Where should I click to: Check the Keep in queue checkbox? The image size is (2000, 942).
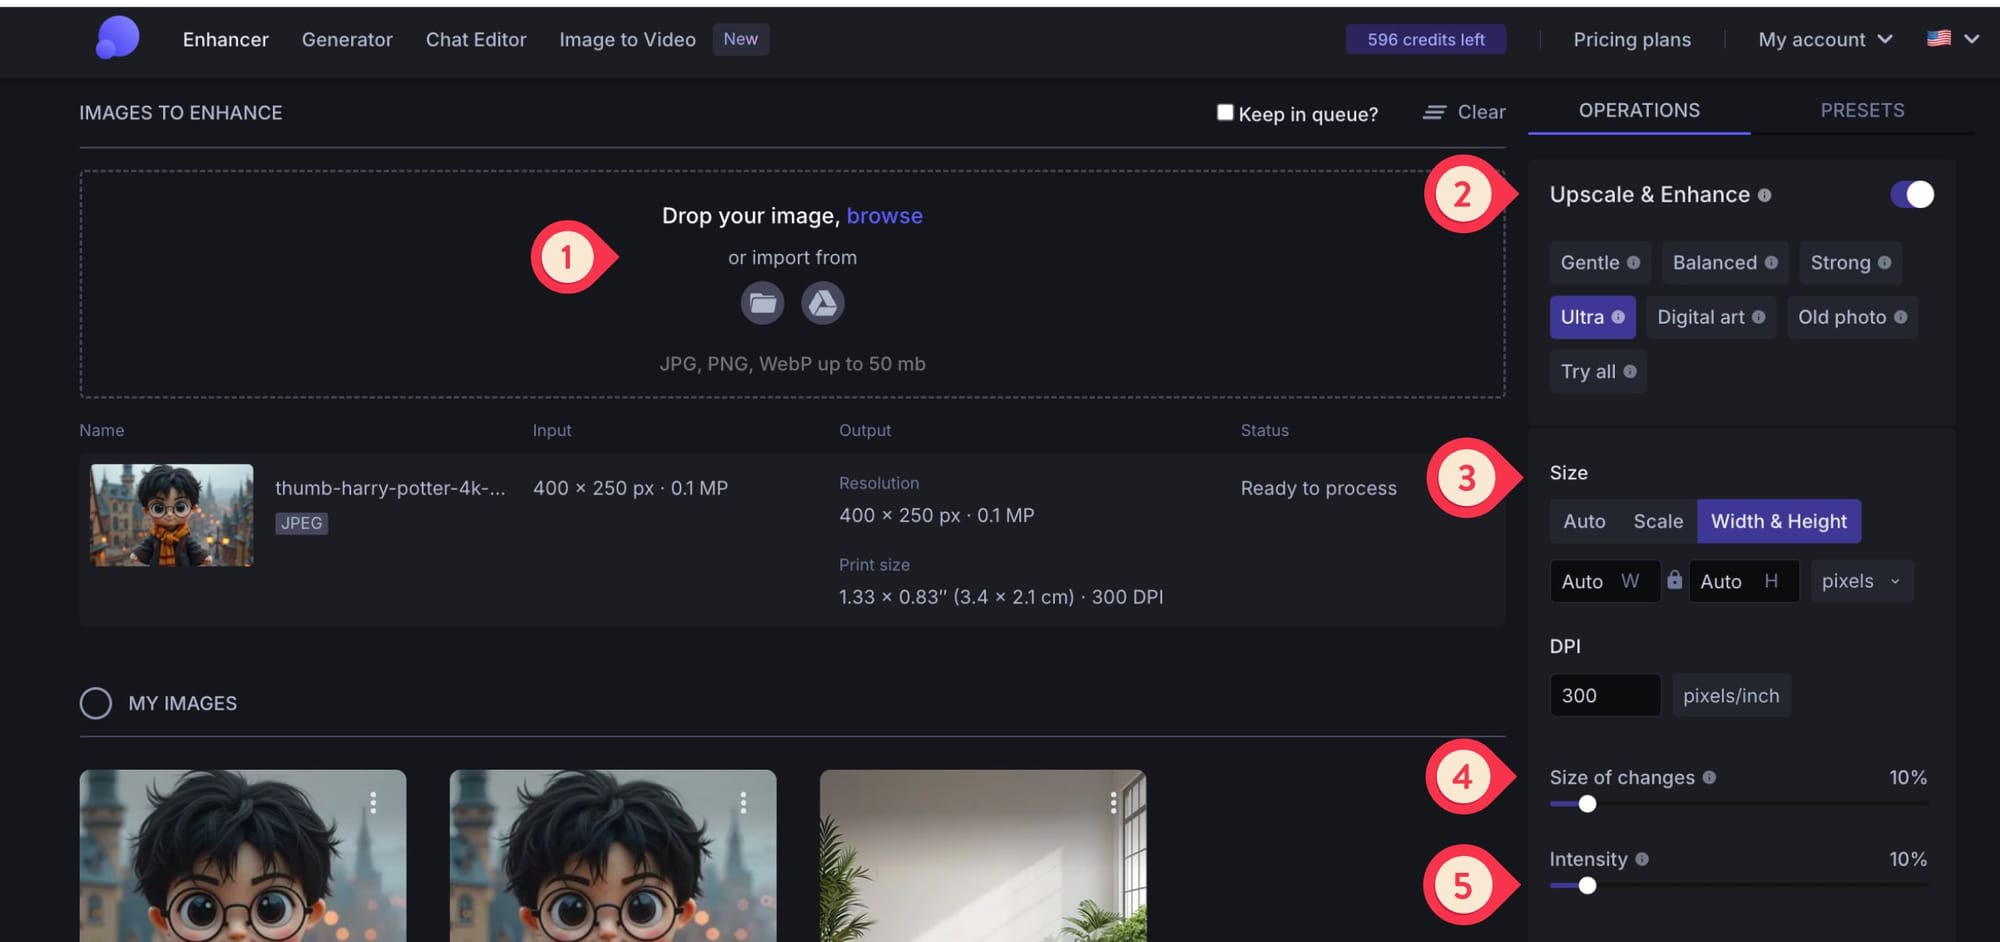1224,112
